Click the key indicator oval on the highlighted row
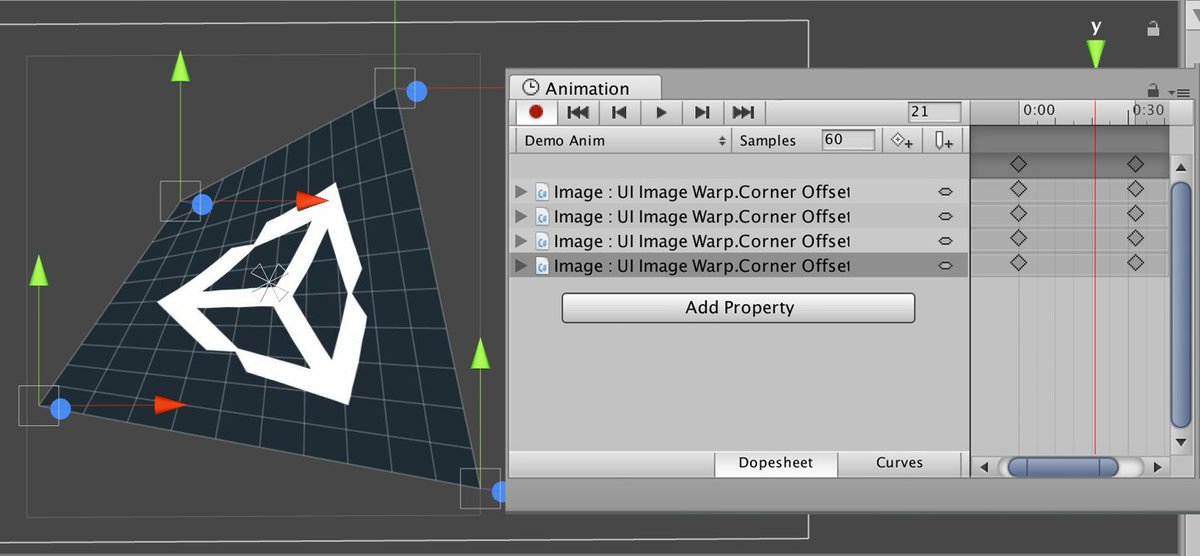This screenshot has height=556, width=1200. [945, 266]
